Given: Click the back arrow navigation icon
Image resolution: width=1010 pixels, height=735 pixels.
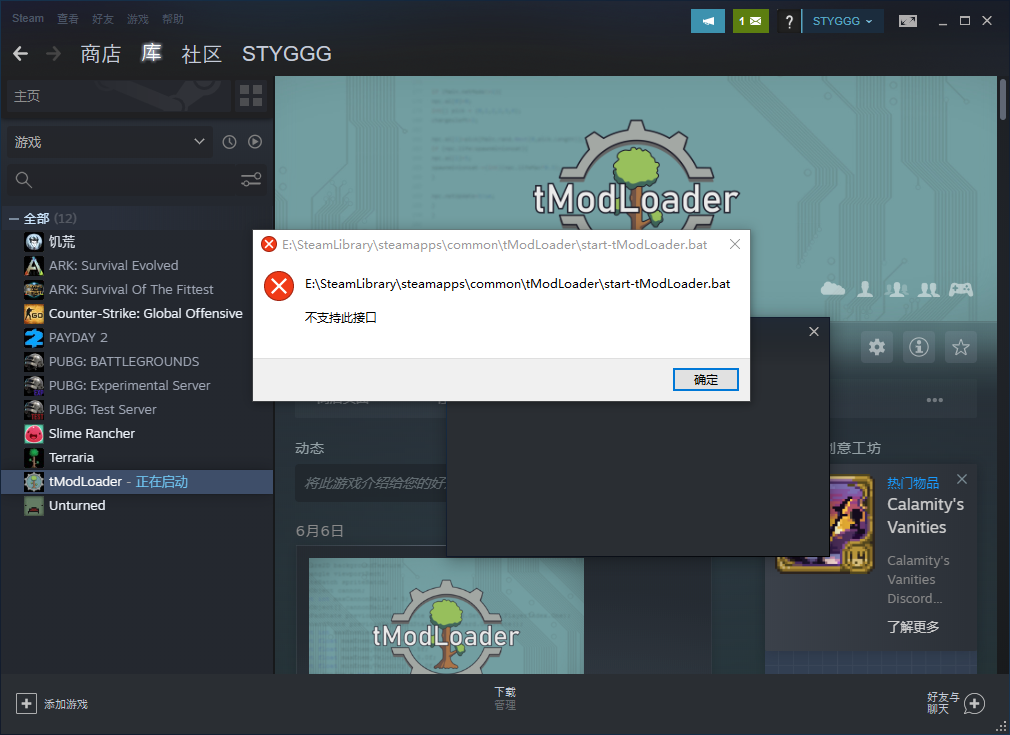Looking at the screenshot, I should point(20,54).
